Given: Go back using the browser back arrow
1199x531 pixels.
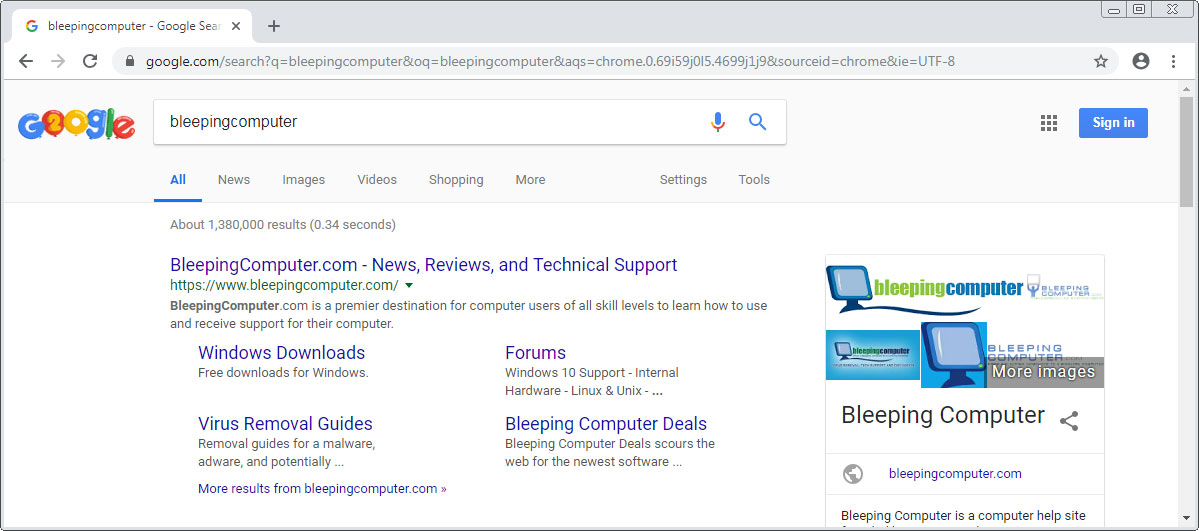Looking at the screenshot, I should [26, 61].
